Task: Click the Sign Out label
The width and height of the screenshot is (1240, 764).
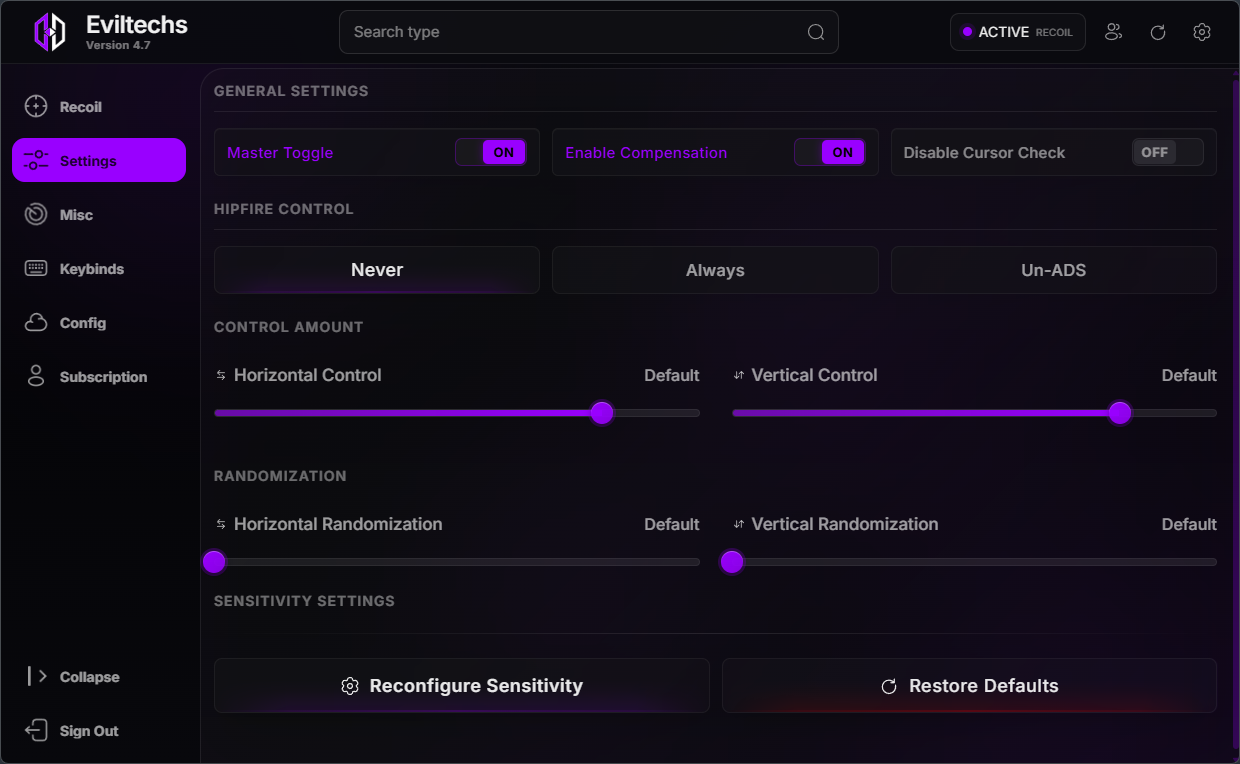Action: 89,731
